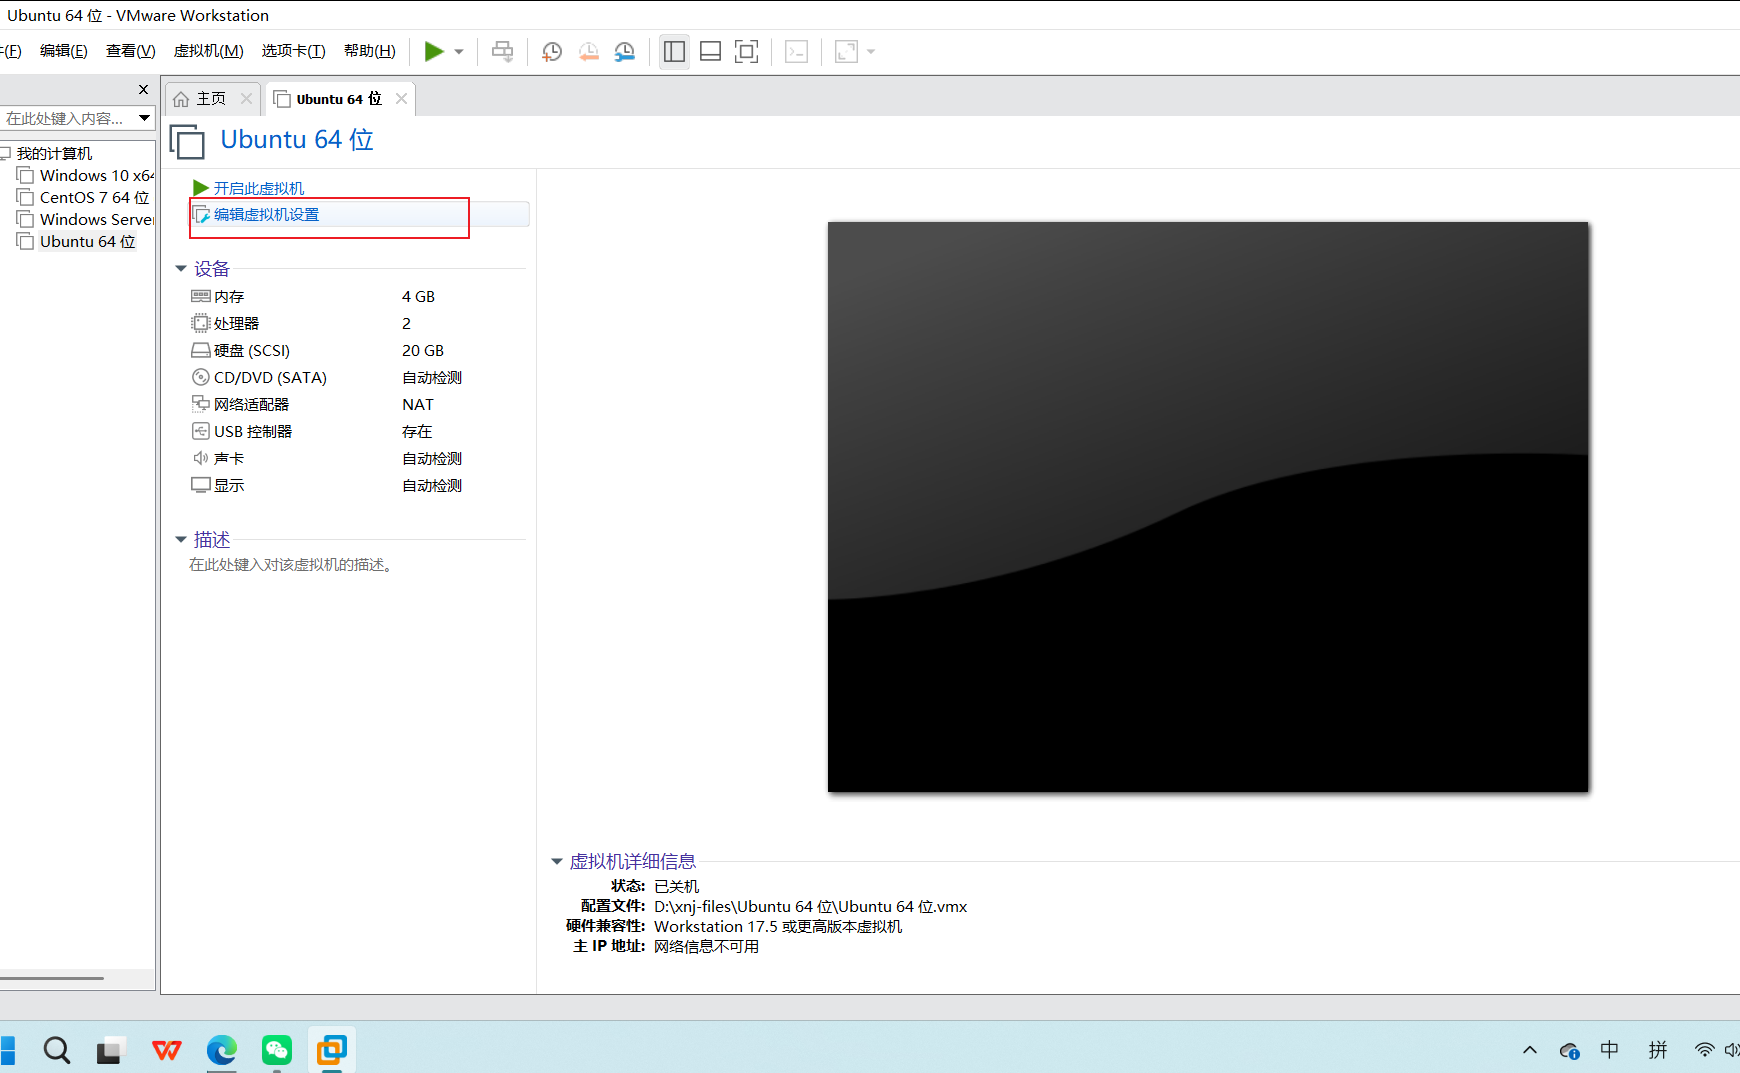Click 编辑虚拟机设置 link
The height and width of the screenshot is (1073, 1740).
pos(266,214)
